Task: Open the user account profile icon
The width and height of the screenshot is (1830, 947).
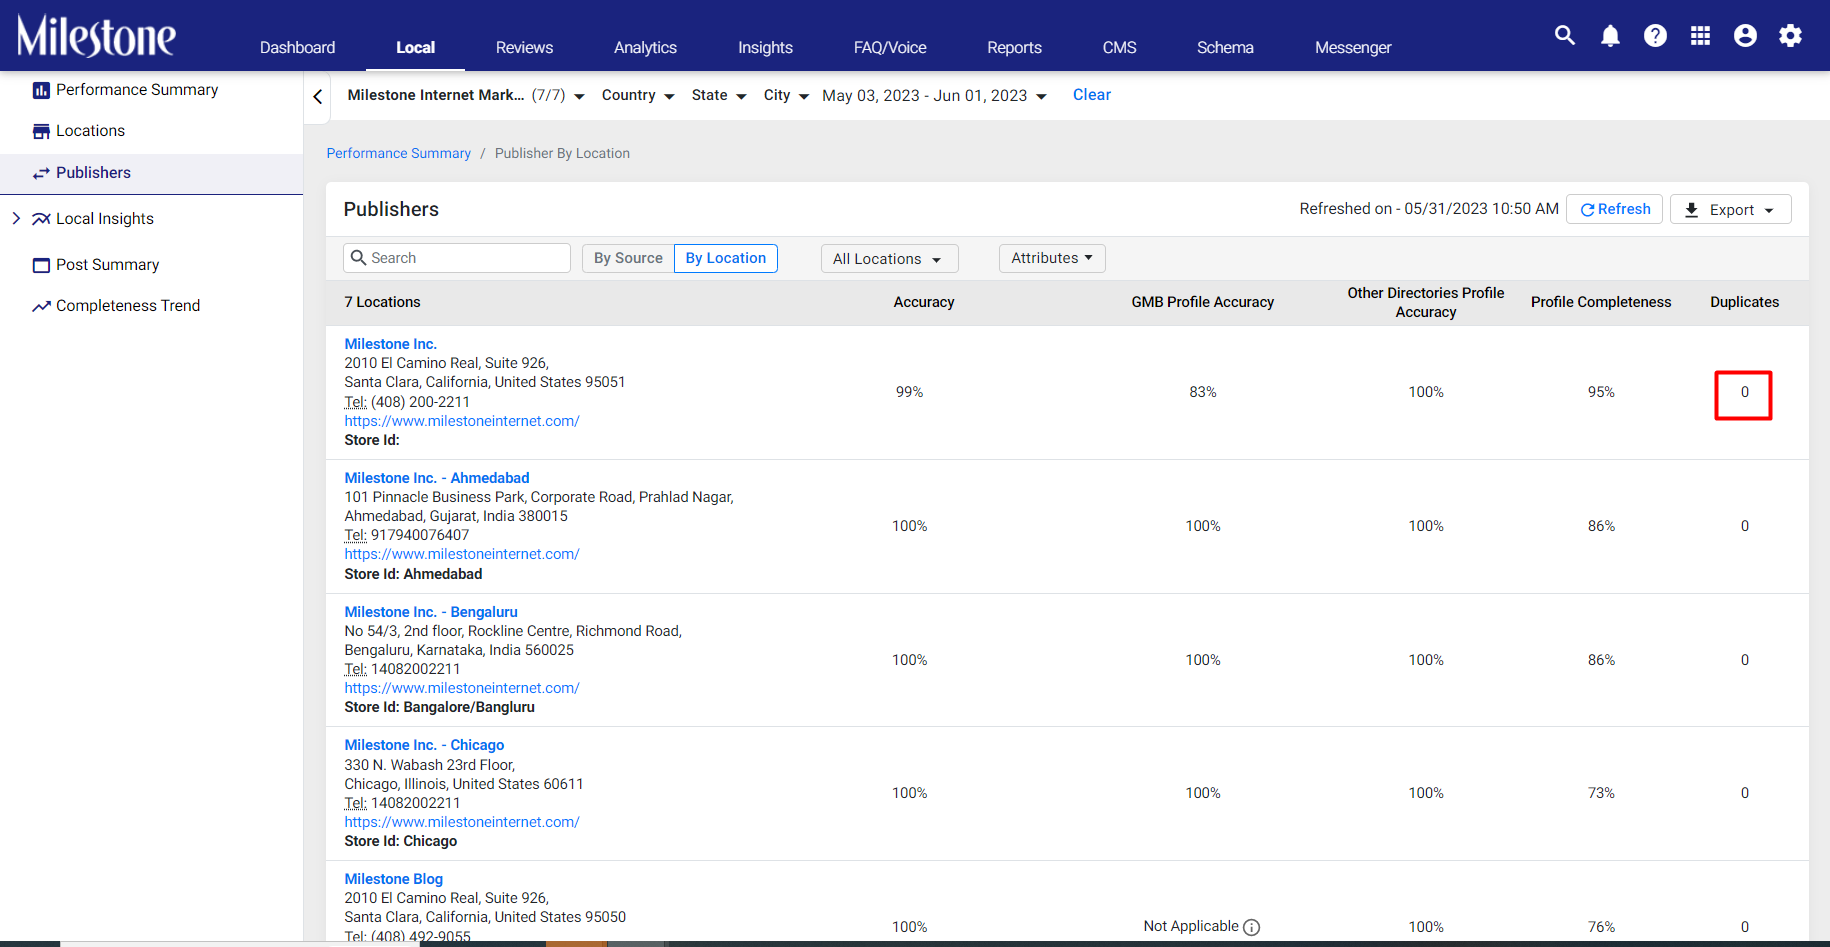Action: point(1745,36)
